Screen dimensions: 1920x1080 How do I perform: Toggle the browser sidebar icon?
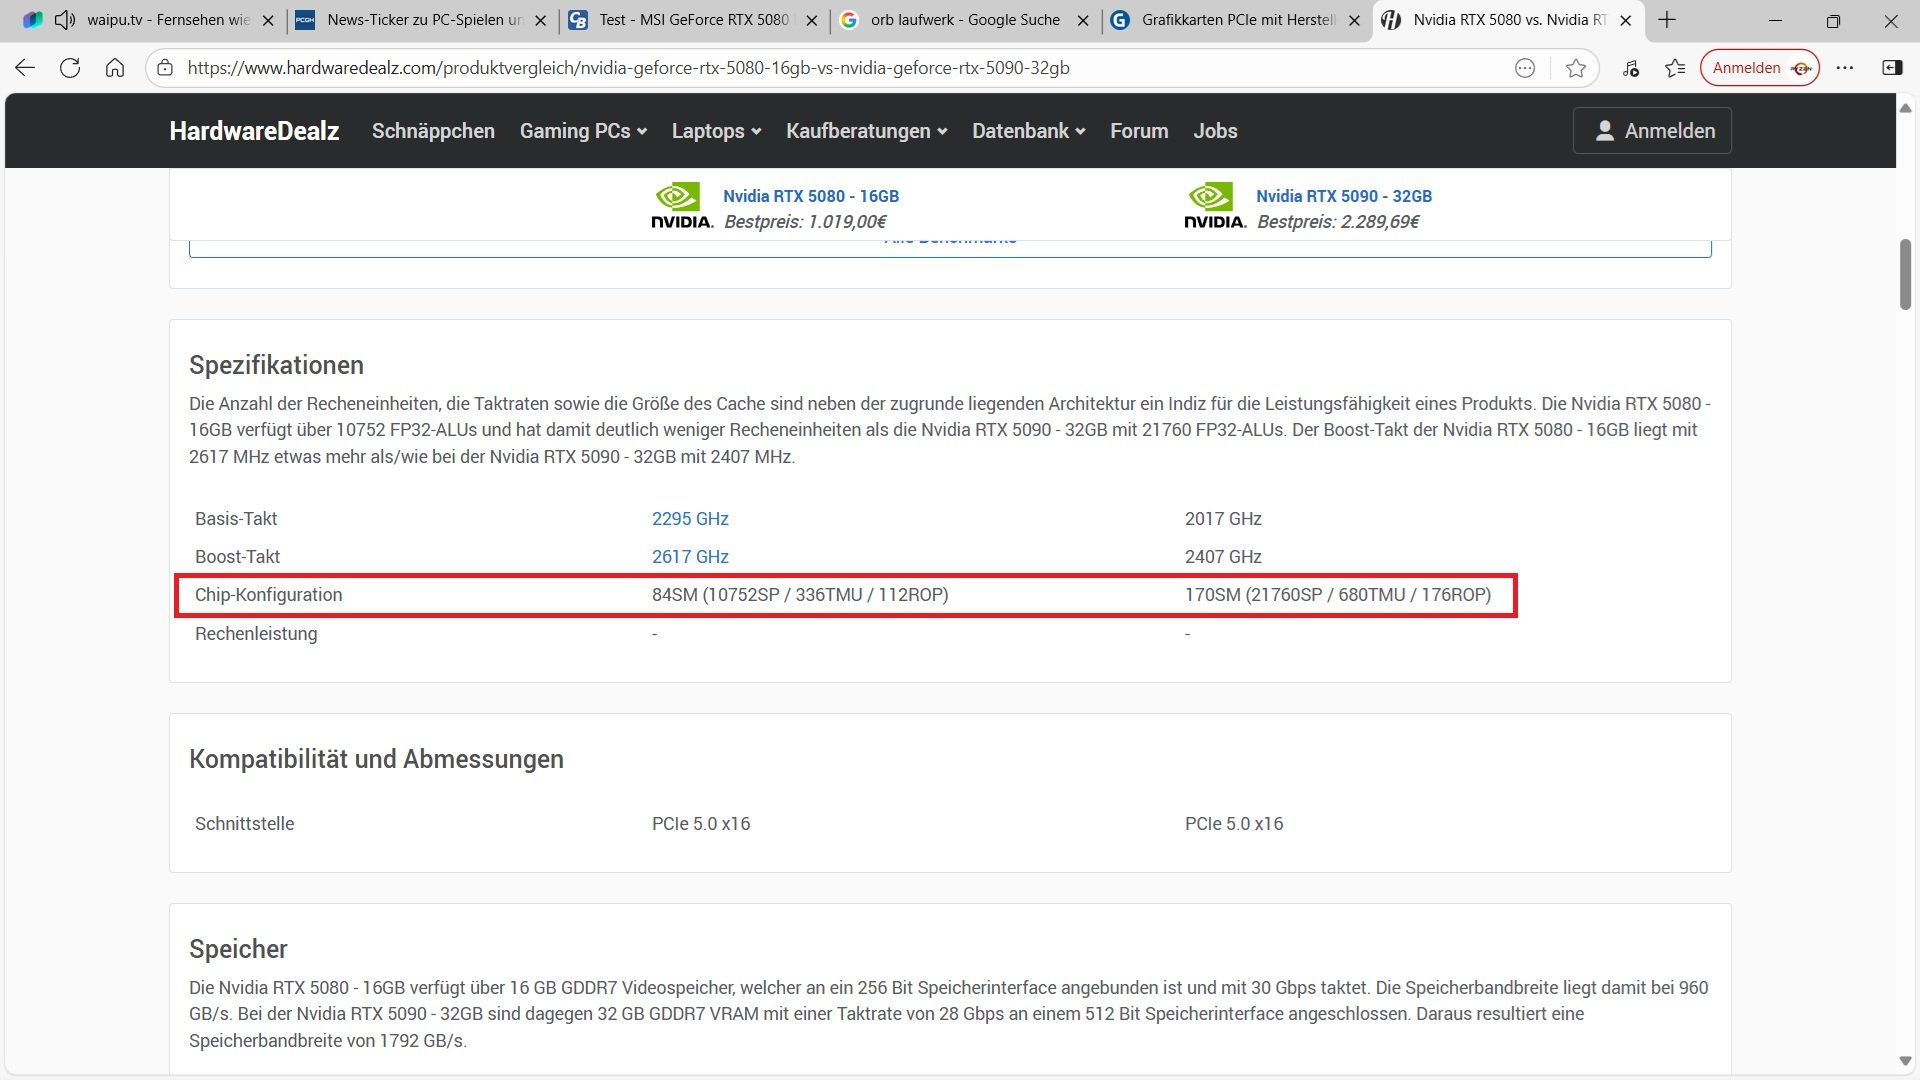(x=1892, y=68)
